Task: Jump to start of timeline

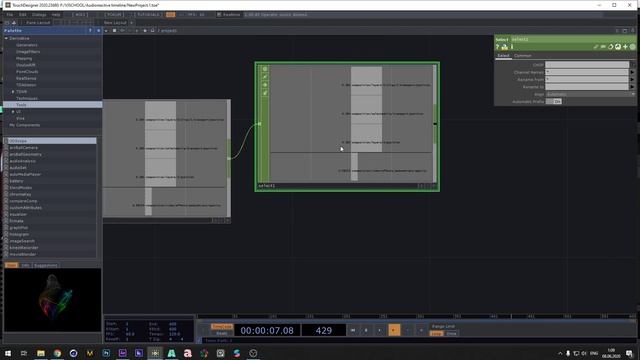Action: 353,330
